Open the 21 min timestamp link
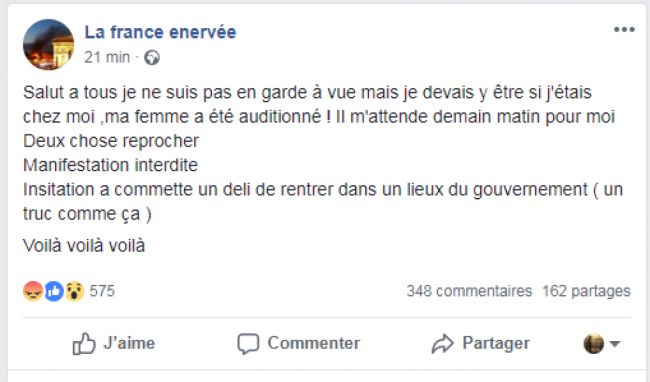Viewport: 650px width, 382px height. pyautogui.click(x=107, y=57)
